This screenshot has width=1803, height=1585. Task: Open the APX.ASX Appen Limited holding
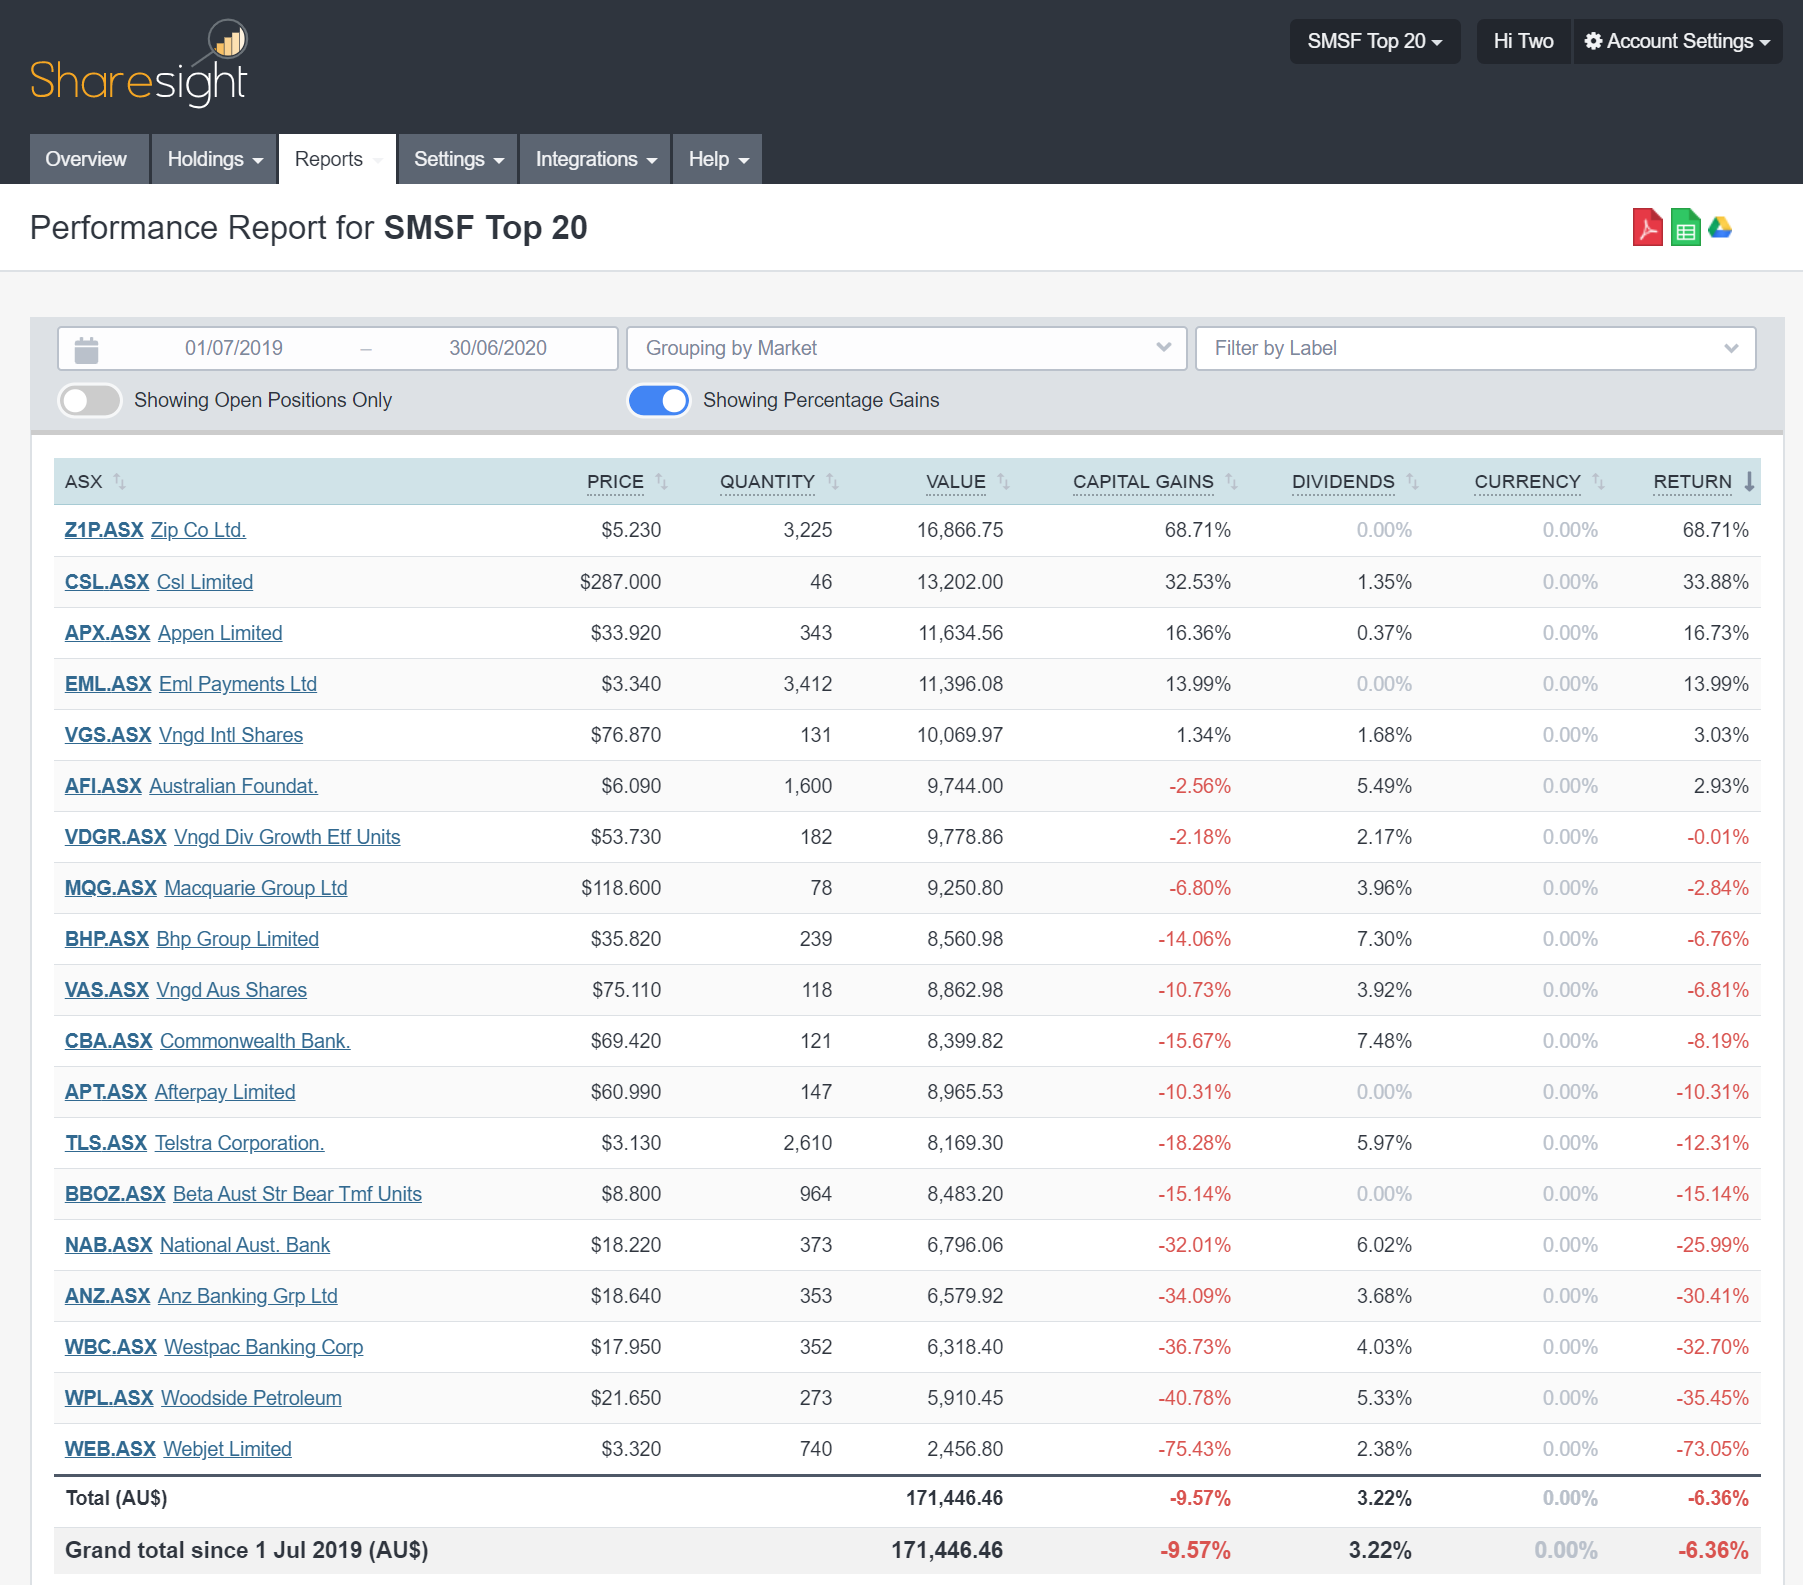(x=174, y=634)
